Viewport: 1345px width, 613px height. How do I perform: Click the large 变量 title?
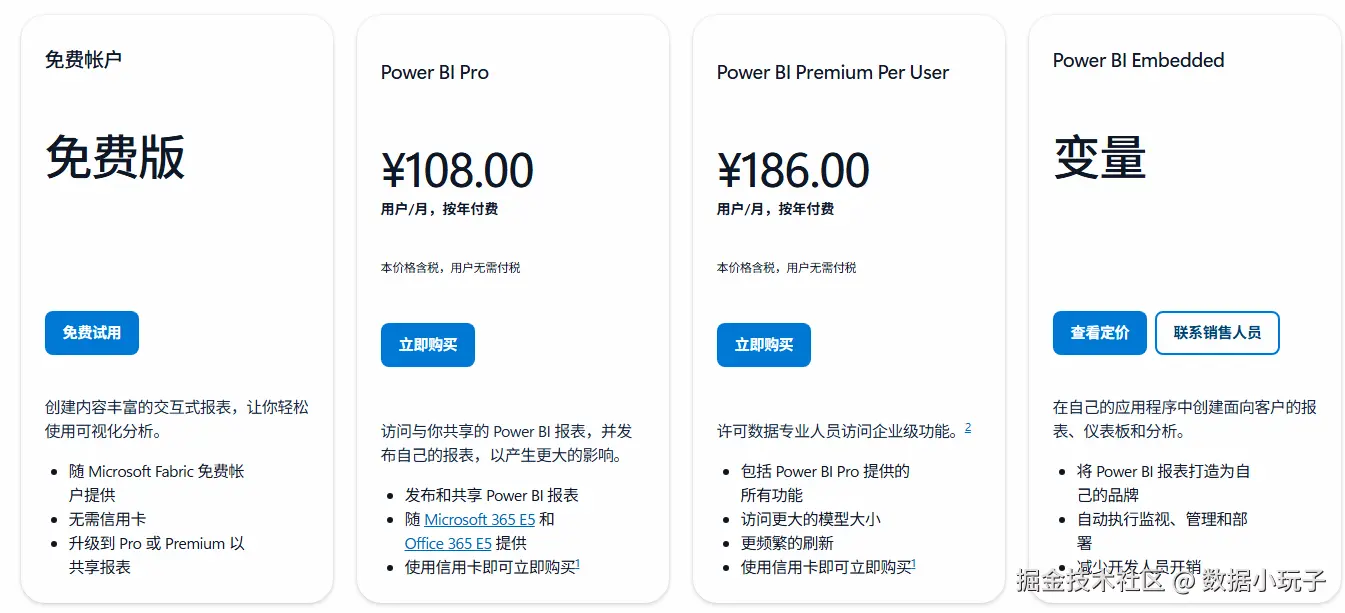(x=1099, y=158)
